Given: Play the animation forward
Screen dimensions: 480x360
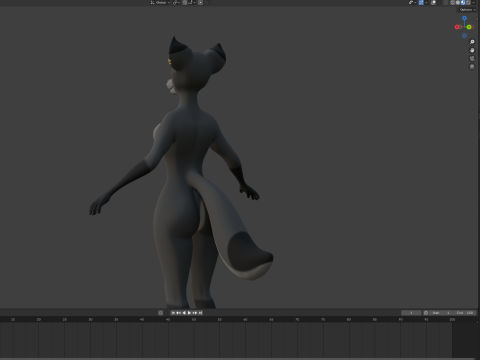Looking at the screenshot, I should click(189, 313).
